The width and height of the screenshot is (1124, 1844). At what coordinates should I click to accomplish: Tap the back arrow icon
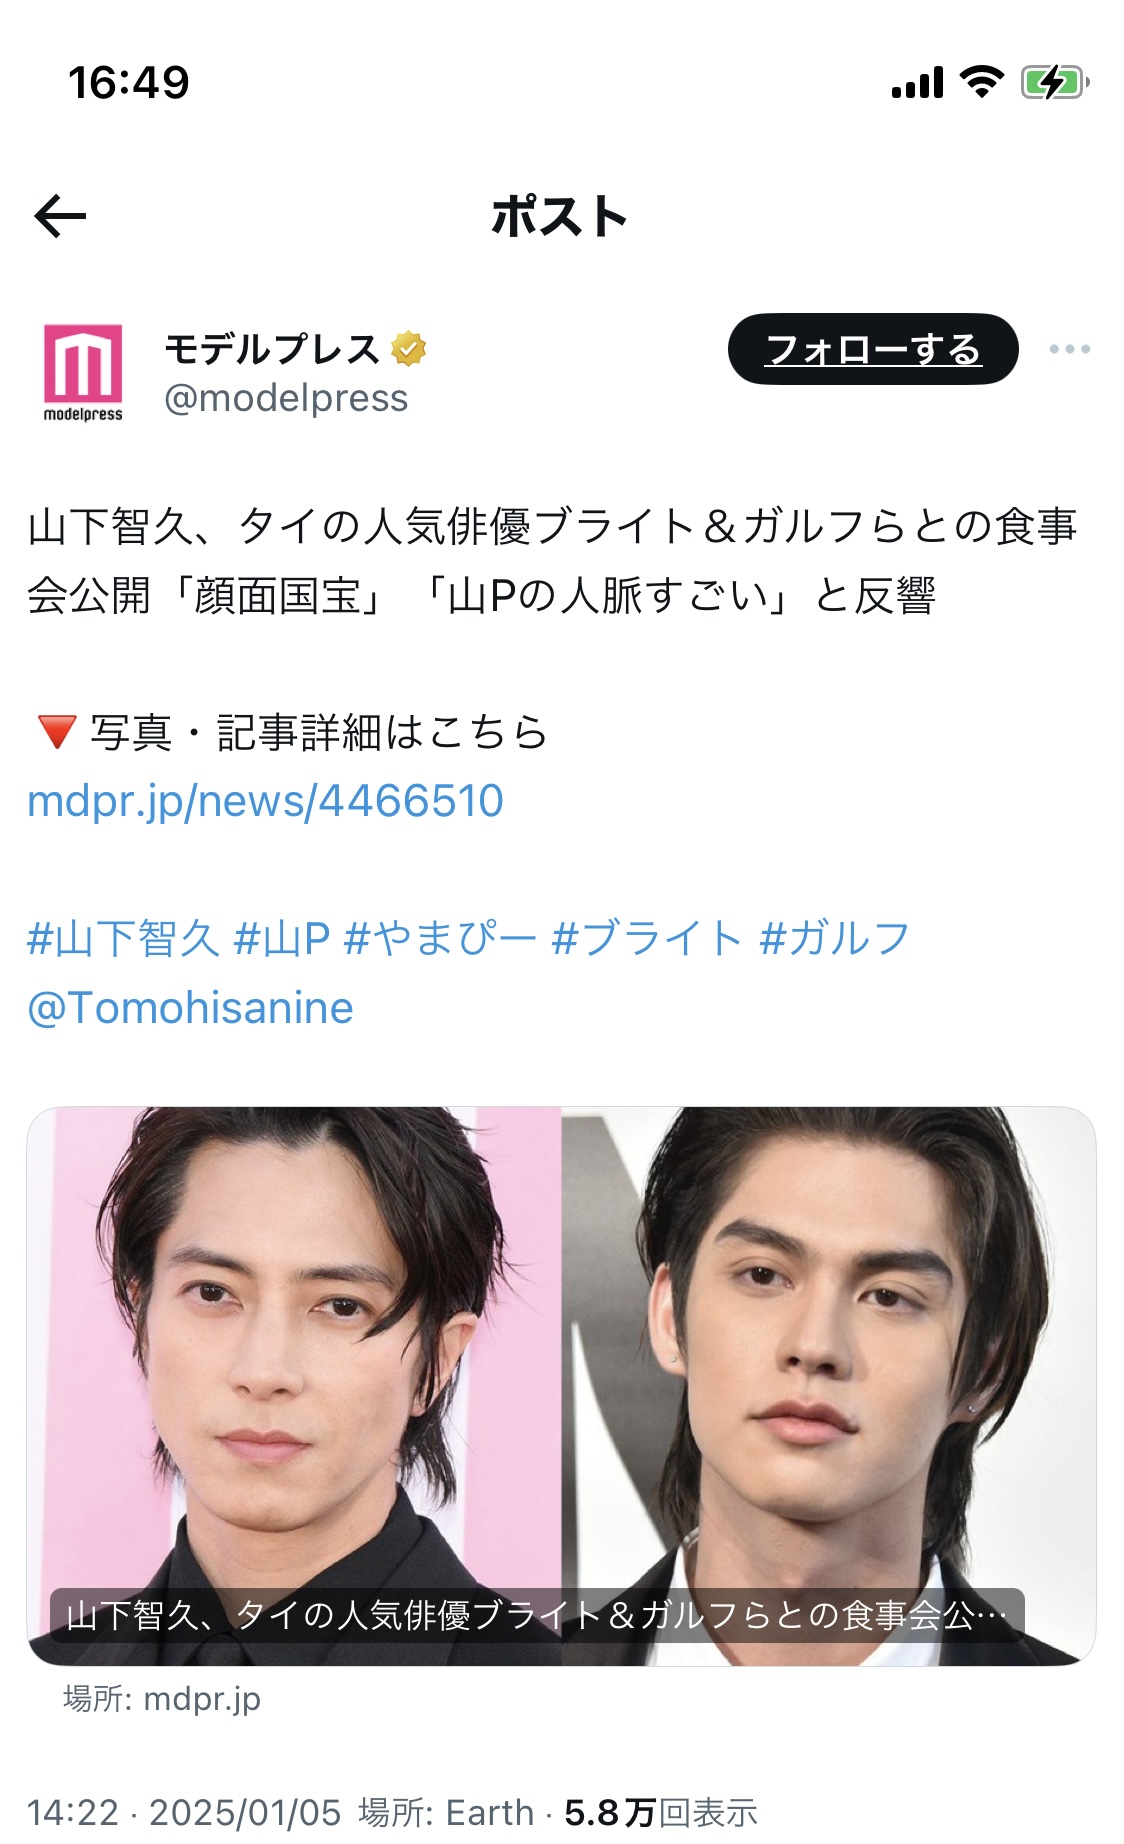click(x=60, y=216)
